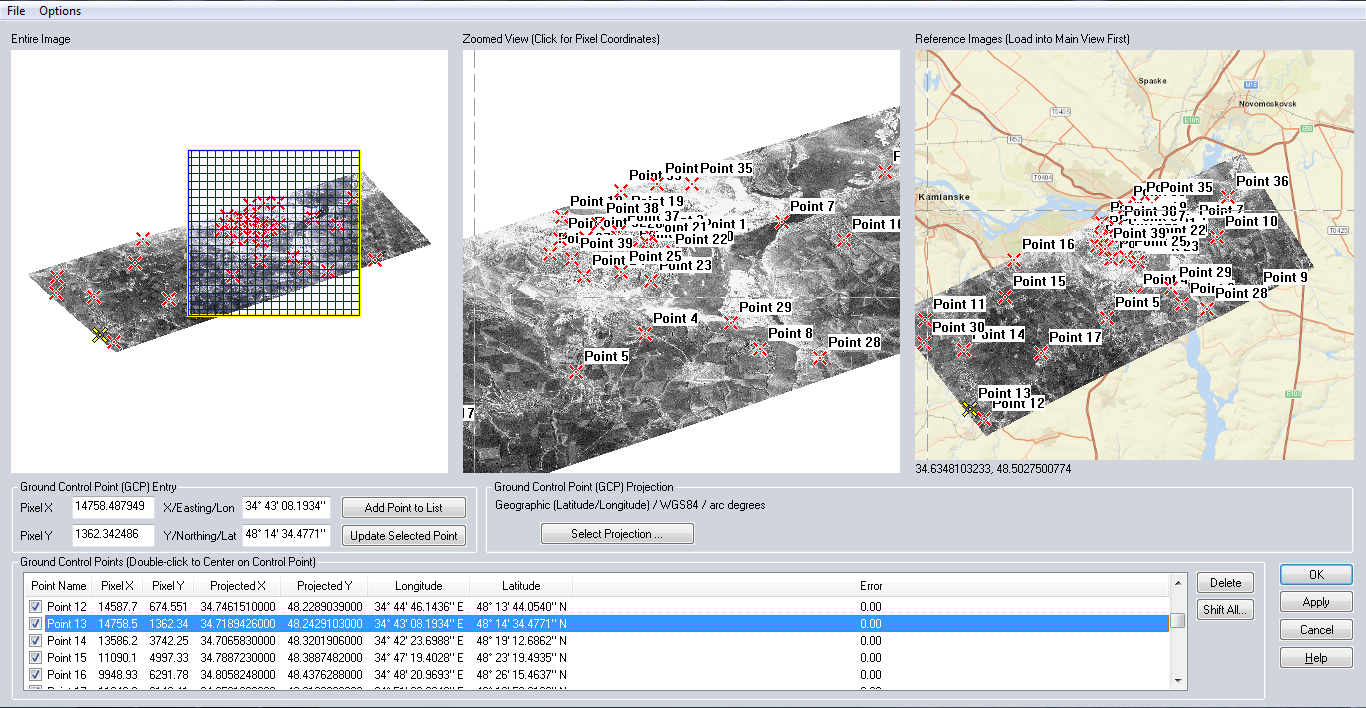This screenshot has width=1366, height=708.
Task: Click the Update Selected Point button
Action: [x=404, y=536]
